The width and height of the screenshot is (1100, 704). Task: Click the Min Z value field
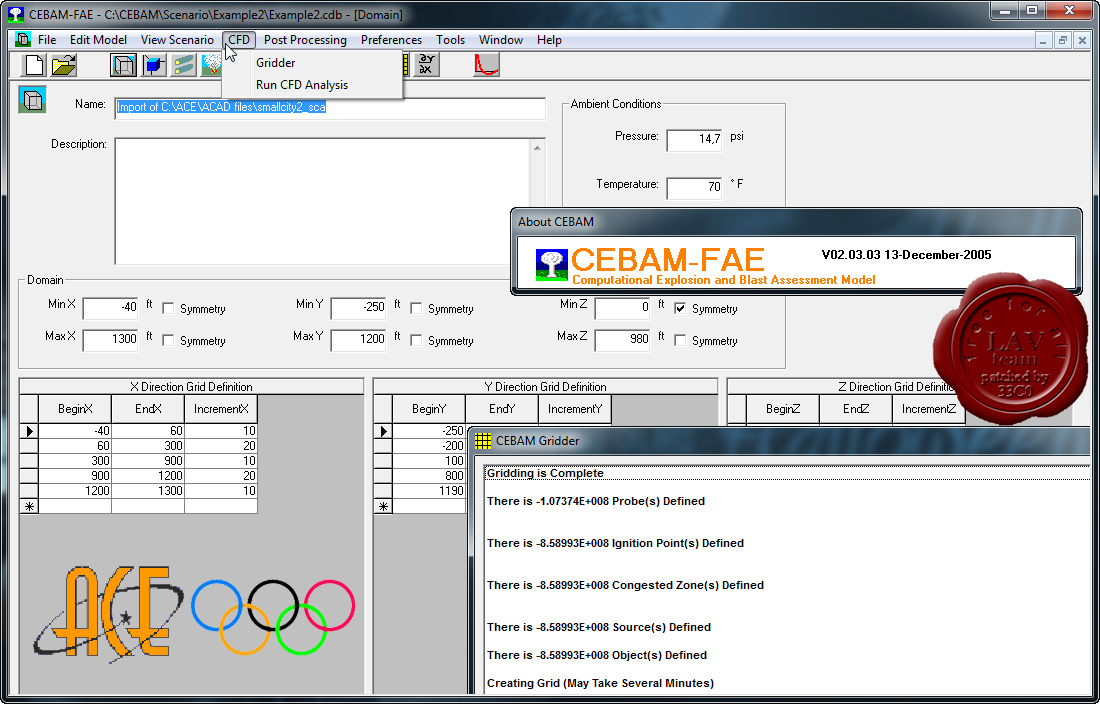click(622, 308)
